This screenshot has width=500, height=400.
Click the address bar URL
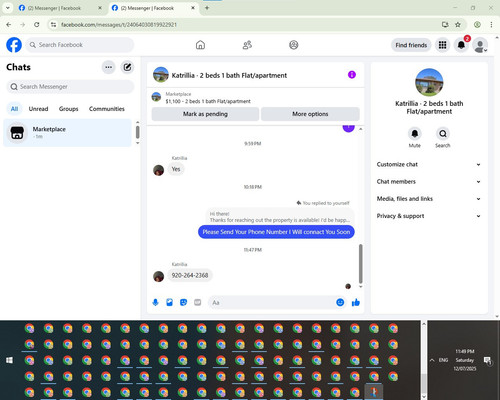[119, 25]
